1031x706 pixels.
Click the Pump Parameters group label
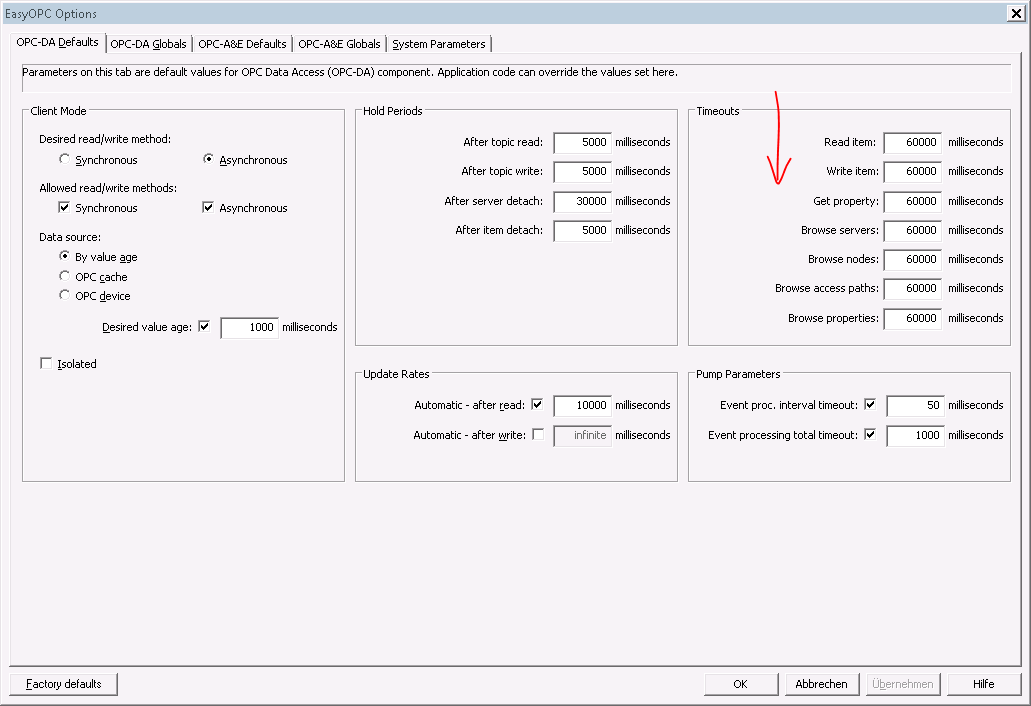pos(738,374)
